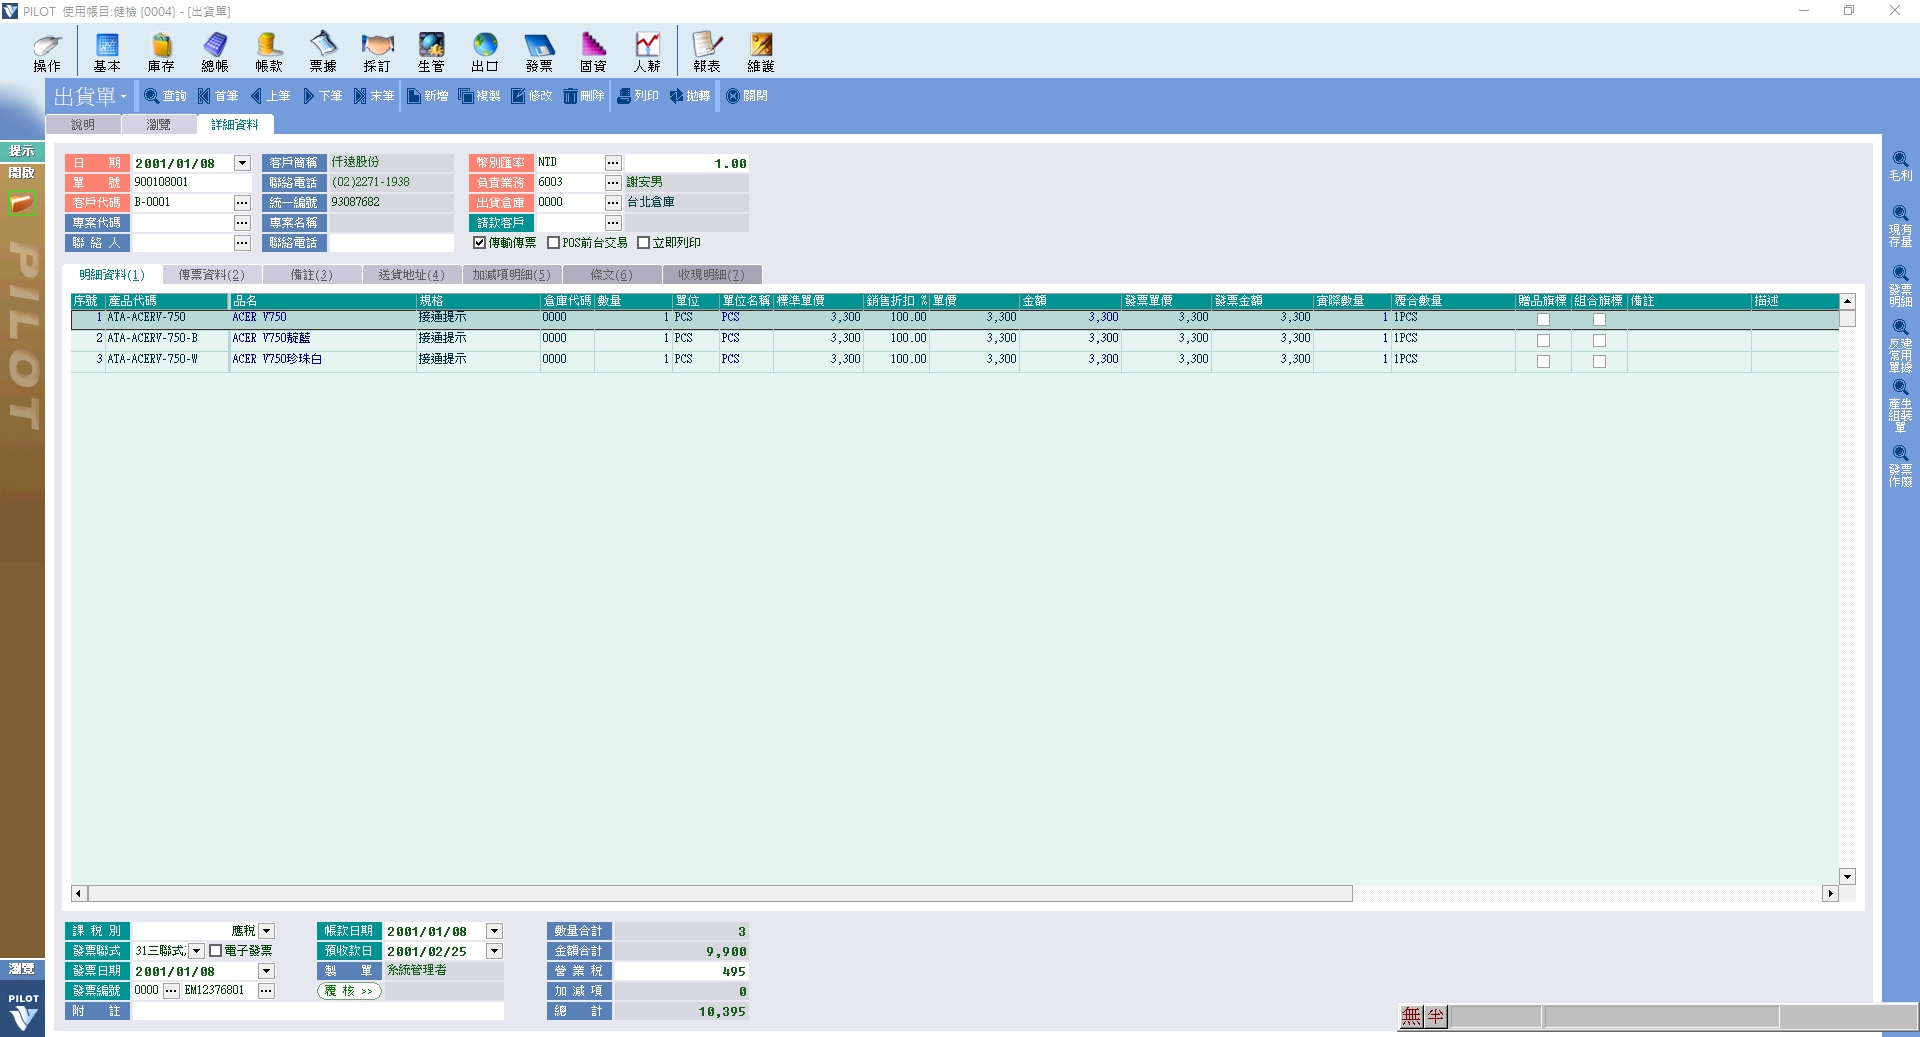1920x1037 pixels.
Task: Click the 覆核 >> button
Action: click(349, 991)
